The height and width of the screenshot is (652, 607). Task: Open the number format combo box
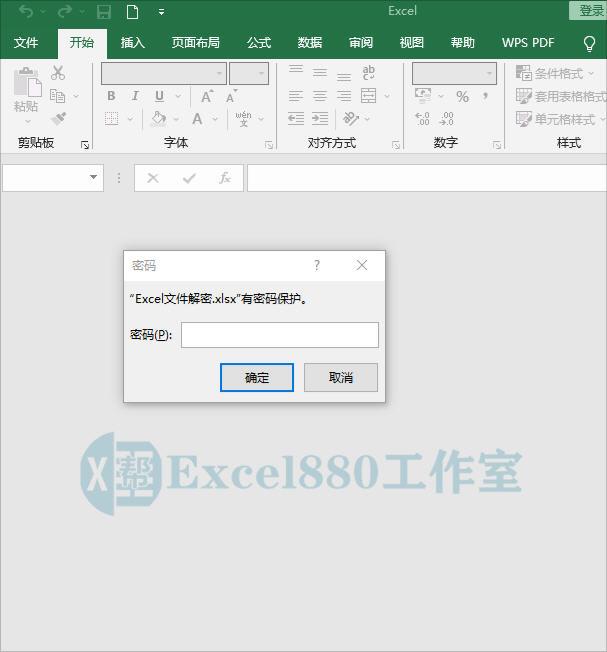tap(454, 74)
